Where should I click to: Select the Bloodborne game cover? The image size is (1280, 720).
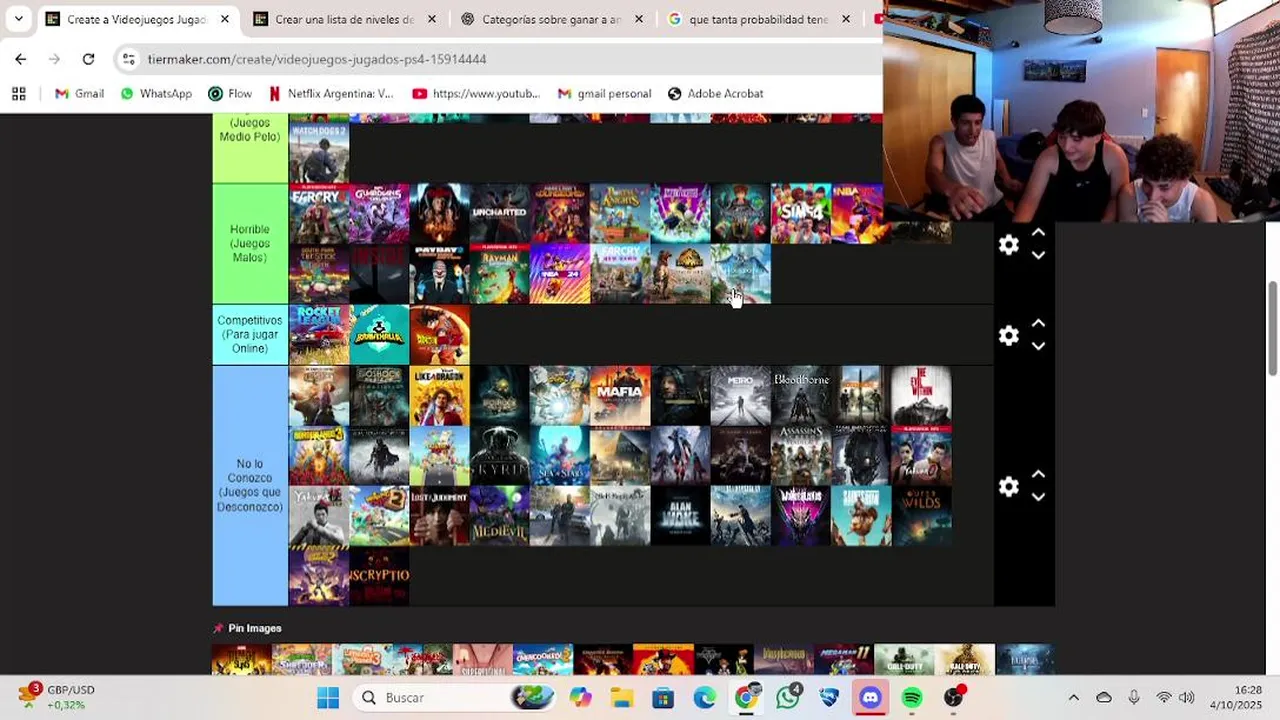pyautogui.click(x=801, y=396)
